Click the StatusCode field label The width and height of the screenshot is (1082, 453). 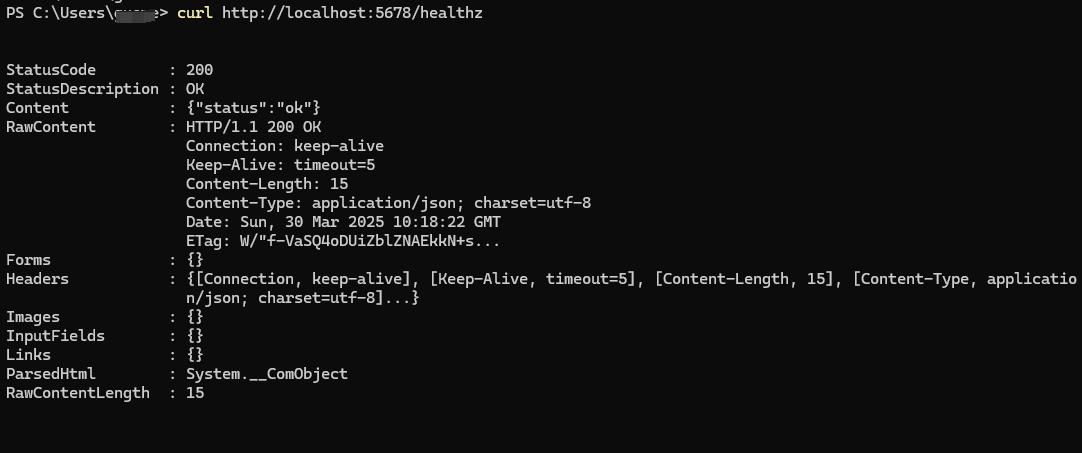click(51, 70)
